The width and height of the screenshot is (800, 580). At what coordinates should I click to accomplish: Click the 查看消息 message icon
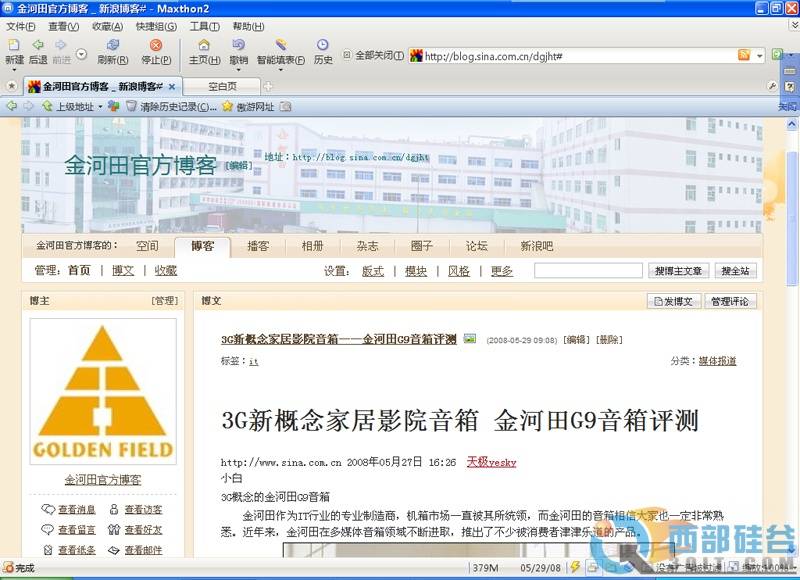point(47,509)
